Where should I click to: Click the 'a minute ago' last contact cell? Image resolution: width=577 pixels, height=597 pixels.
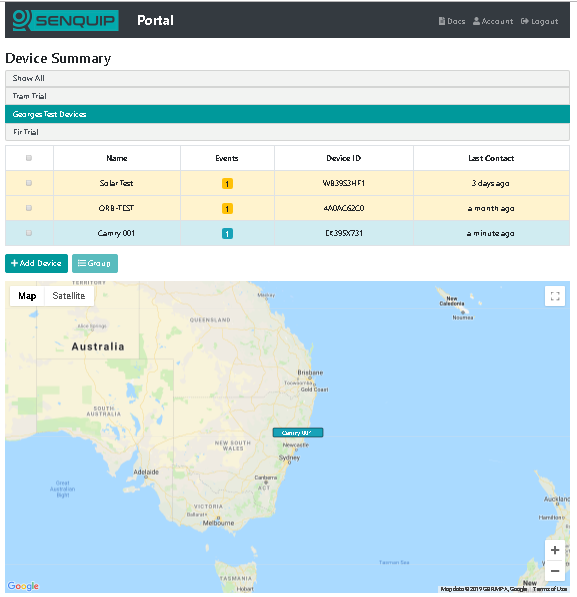(x=491, y=233)
